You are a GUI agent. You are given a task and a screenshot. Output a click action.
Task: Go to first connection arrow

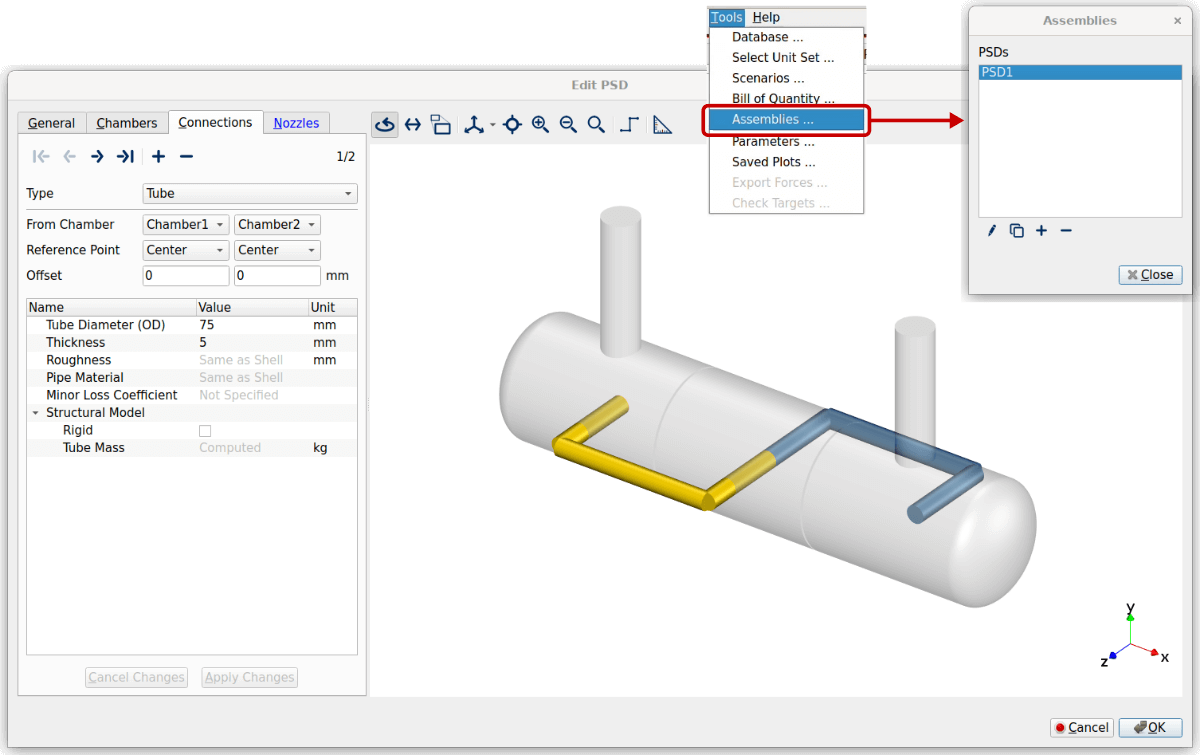pyautogui.click(x=41, y=156)
